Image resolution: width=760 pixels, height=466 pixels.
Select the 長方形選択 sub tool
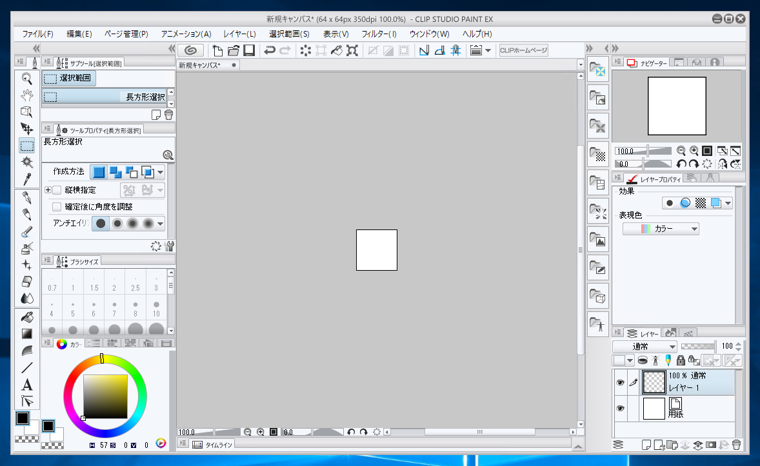(105, 96)
